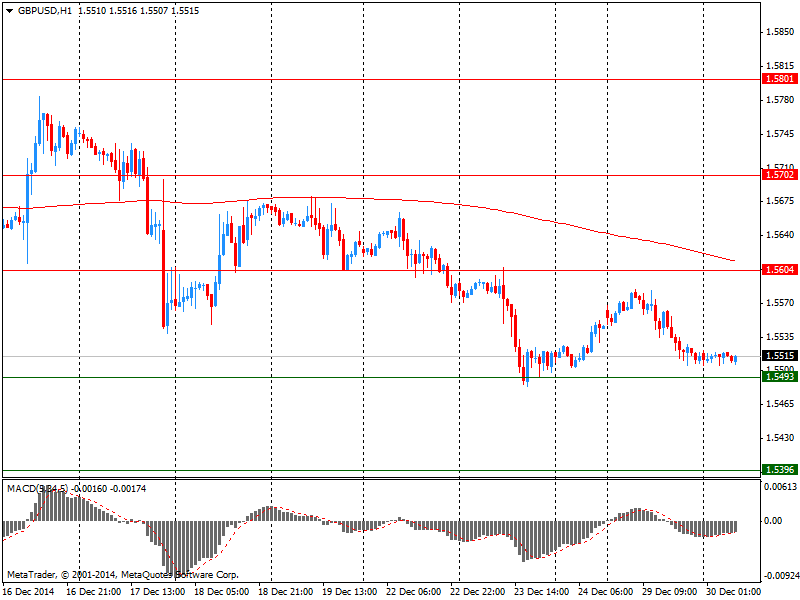800x600 pixels.
Task: Click the 30 Dec 01:00 time axis label
Action: (x=733, y=591)
